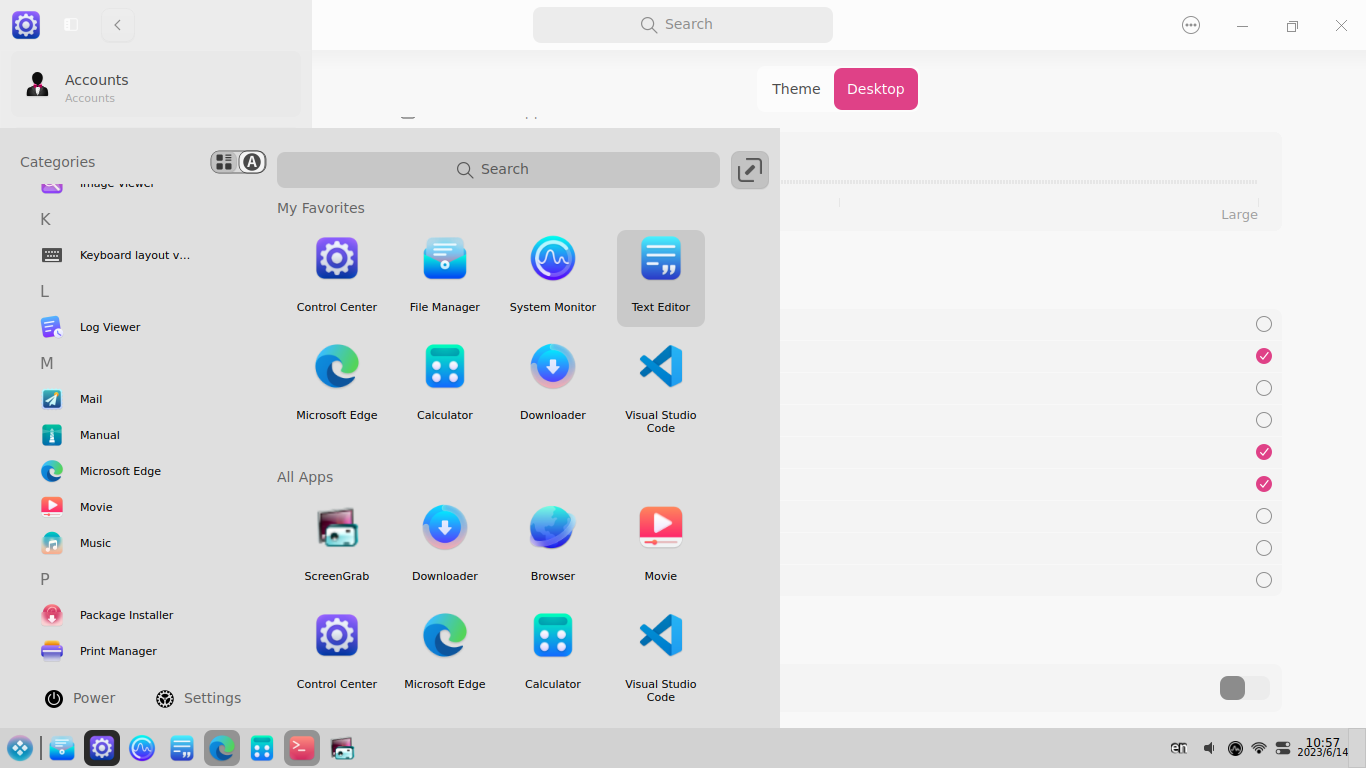Launch File Manager from My Favorites
The height and width of the screenshot is (768, 1366).
[444, 270]
